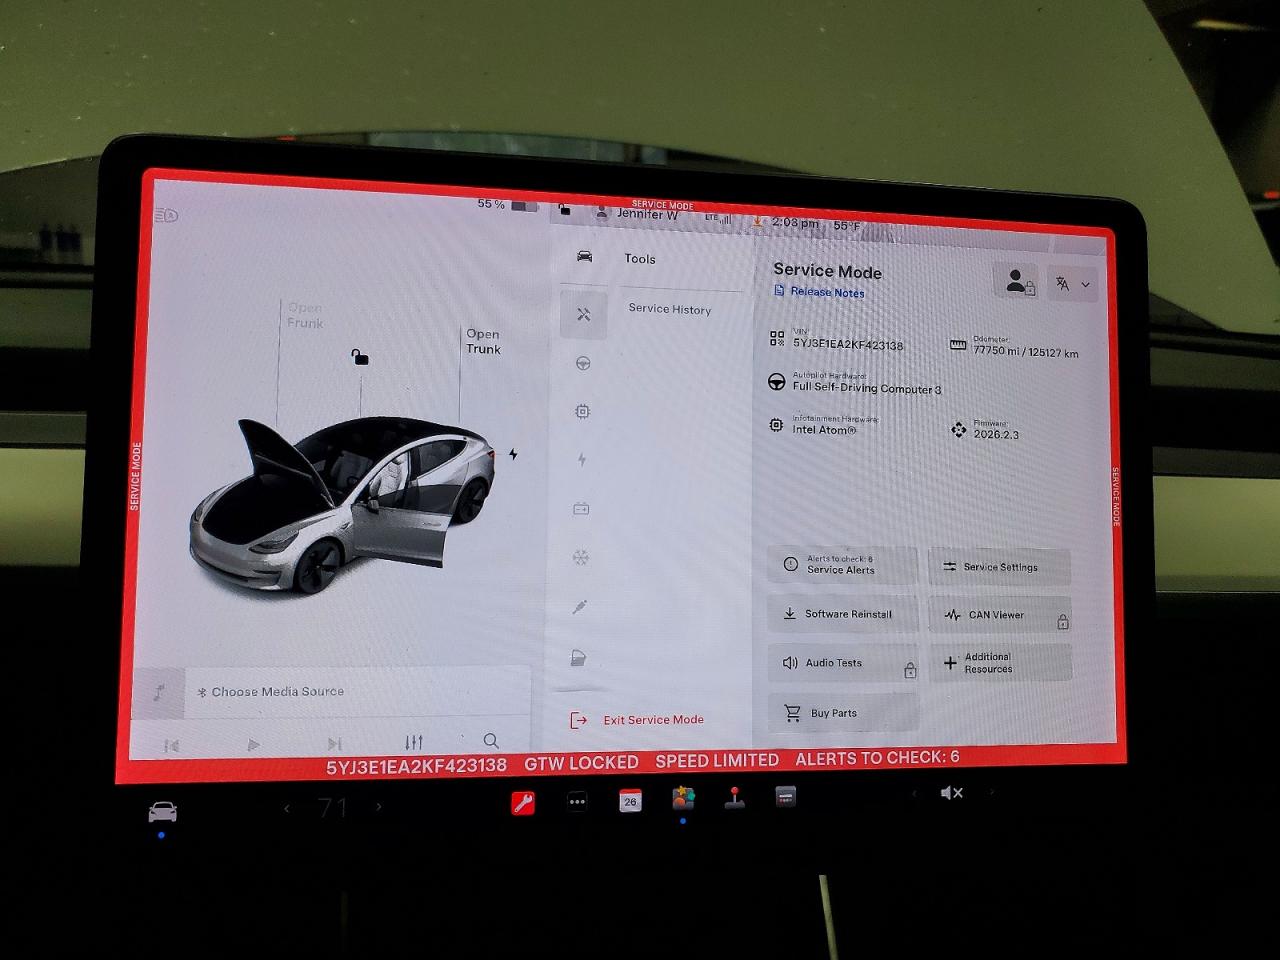This screenshot has height=960, width=1280.
Task: Tap the temperature setting 71
Action: (333, 808)
